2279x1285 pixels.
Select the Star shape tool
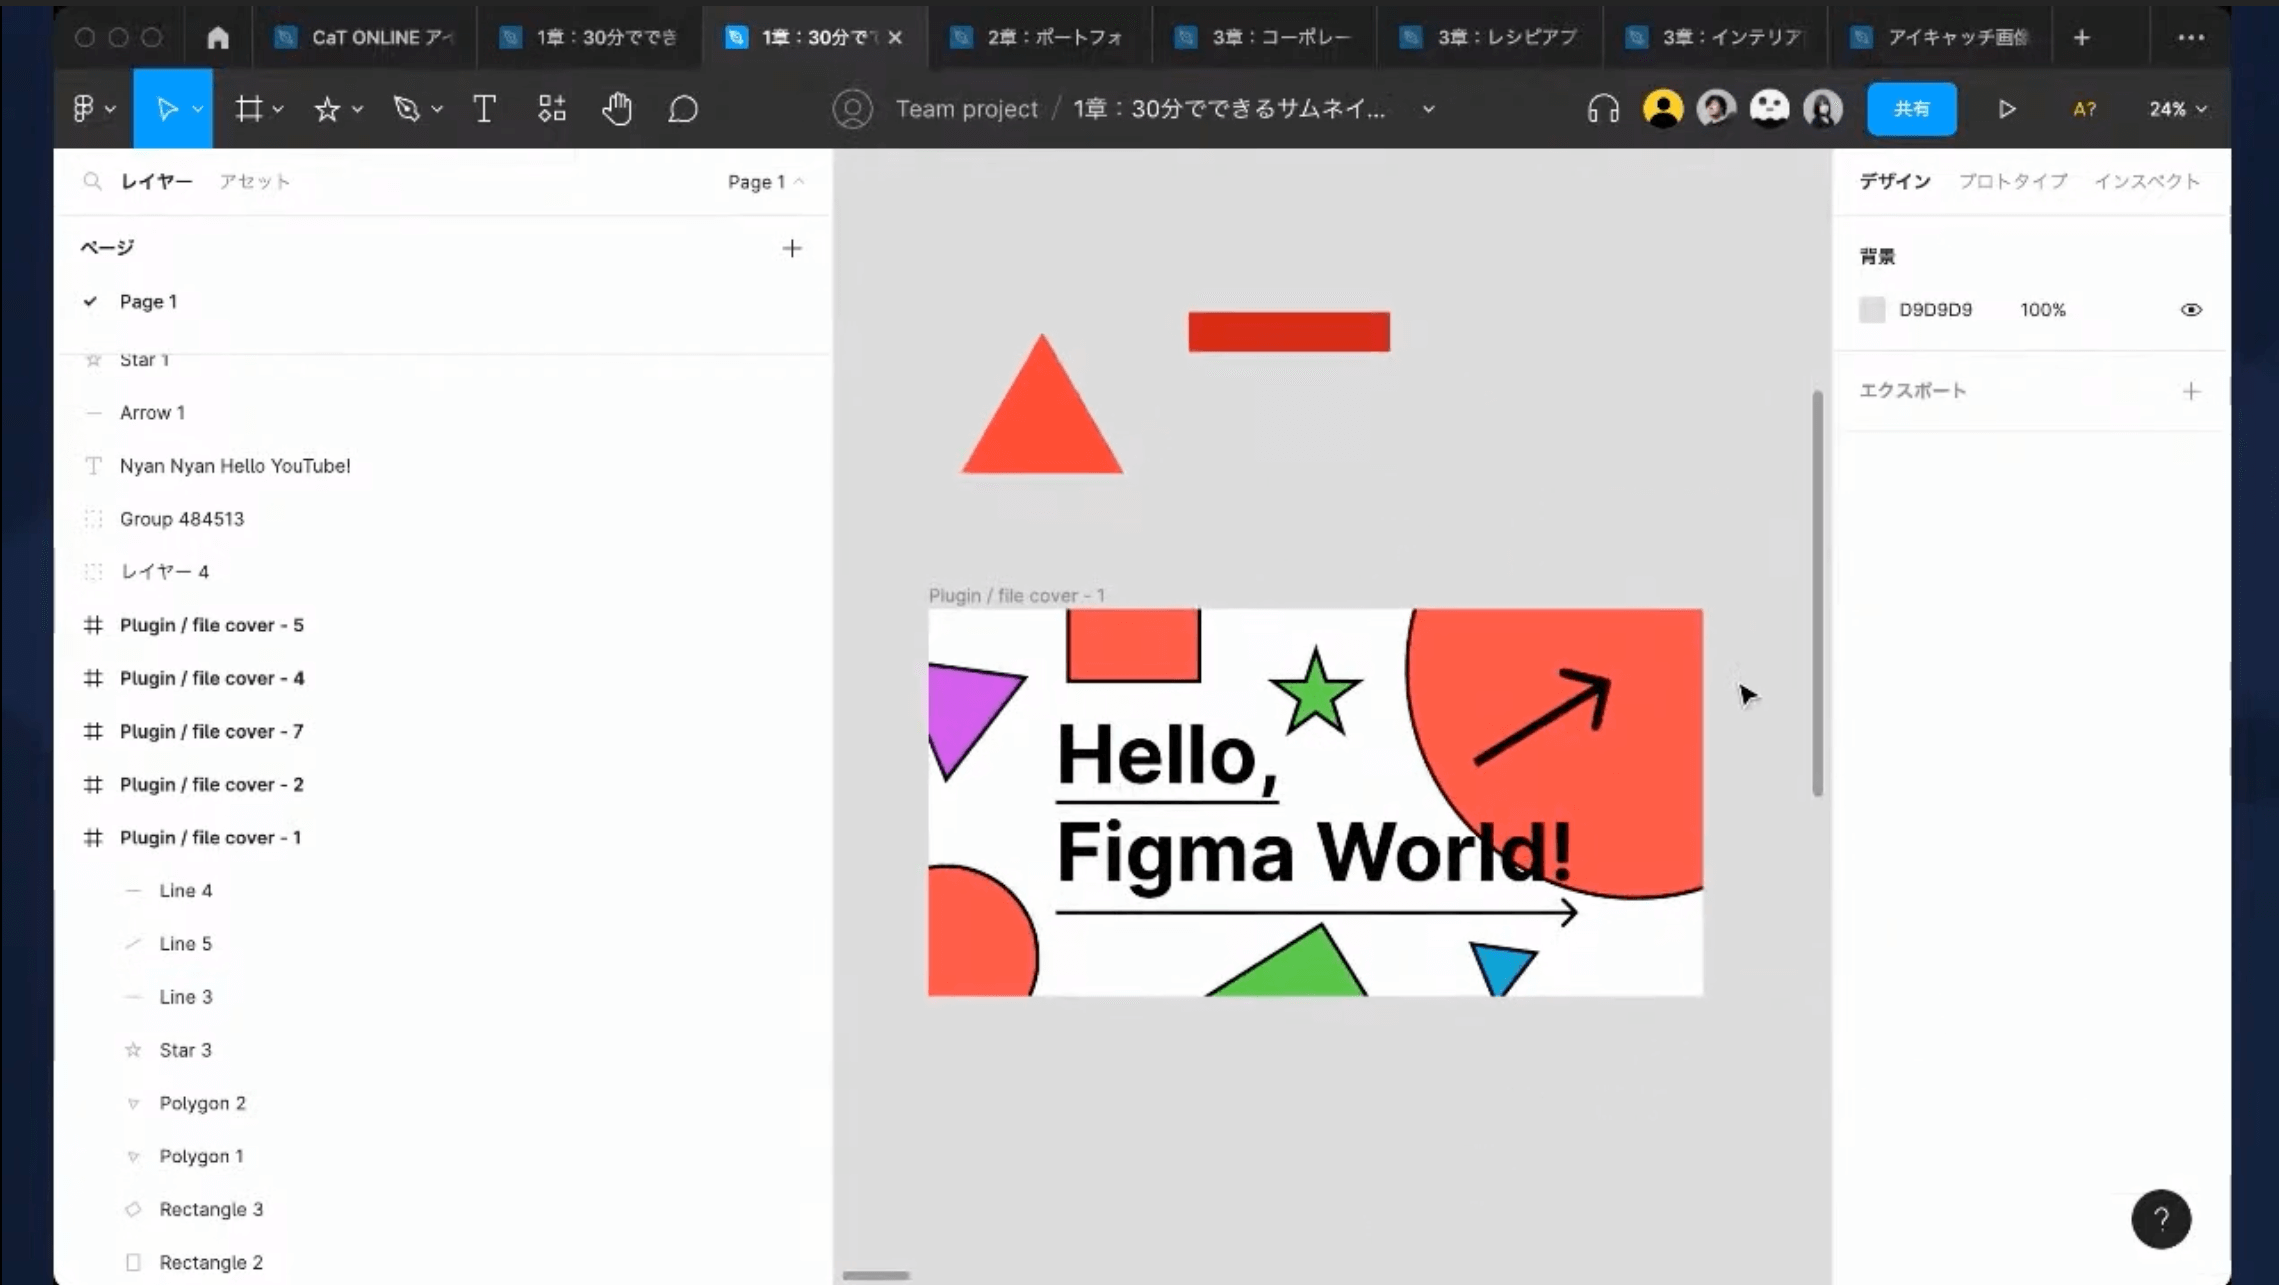point(327,108)
